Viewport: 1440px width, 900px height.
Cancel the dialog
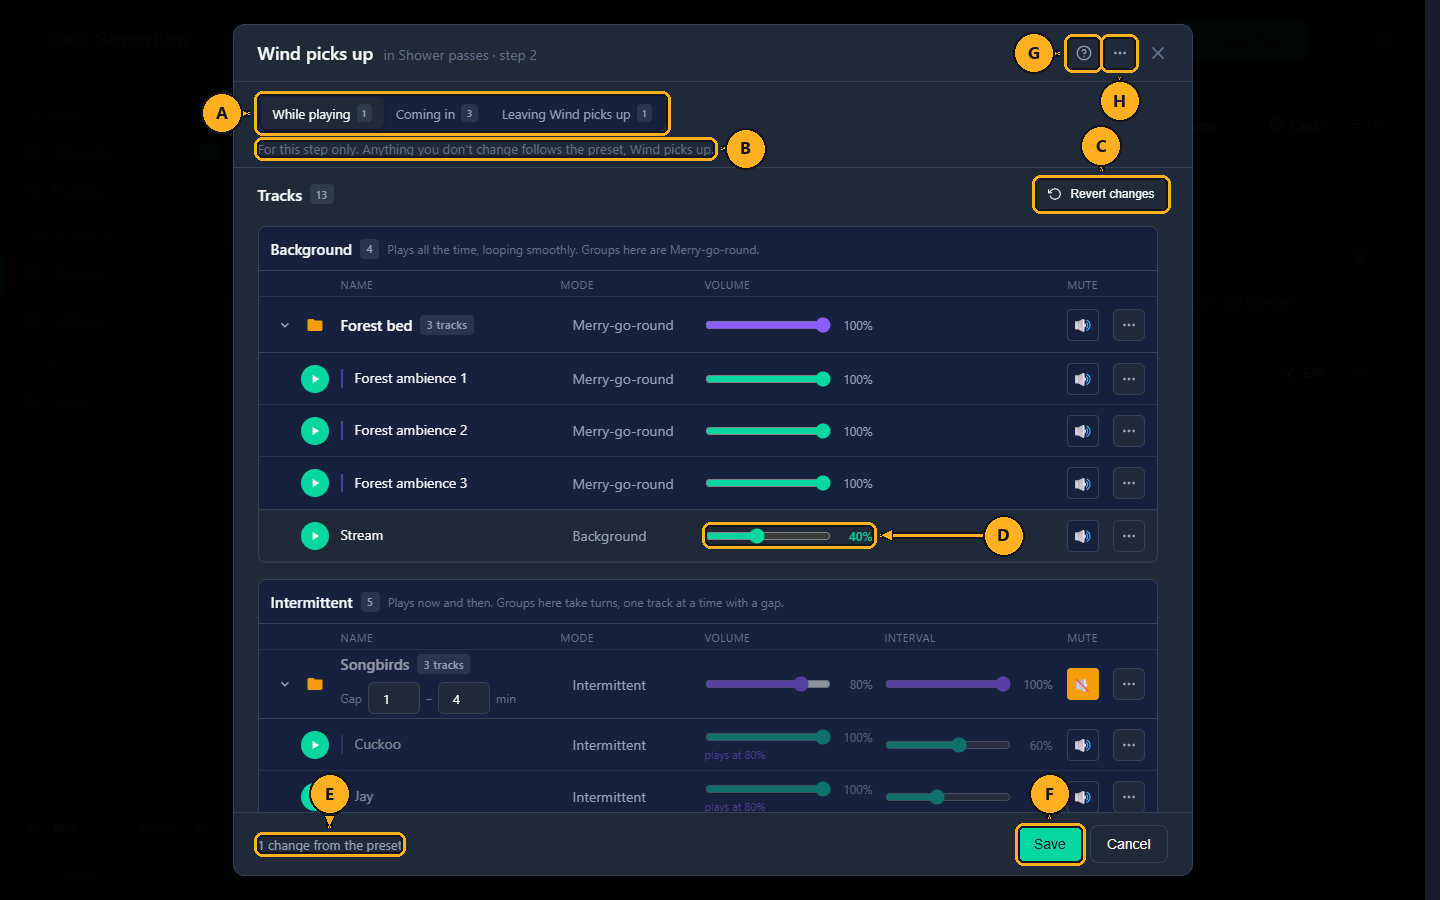[x=1128, y=844]
